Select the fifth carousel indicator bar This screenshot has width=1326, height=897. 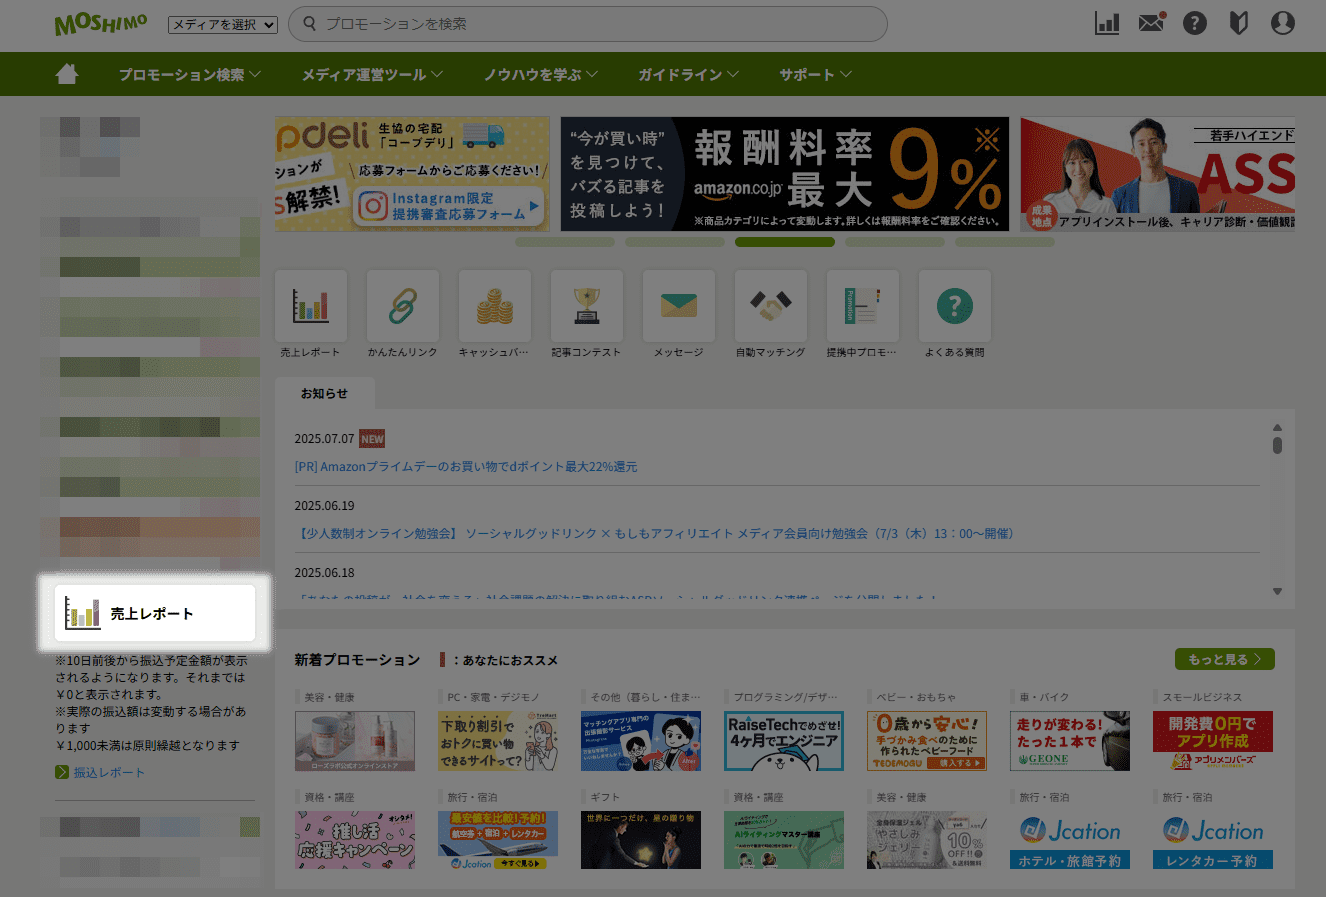1005,242
